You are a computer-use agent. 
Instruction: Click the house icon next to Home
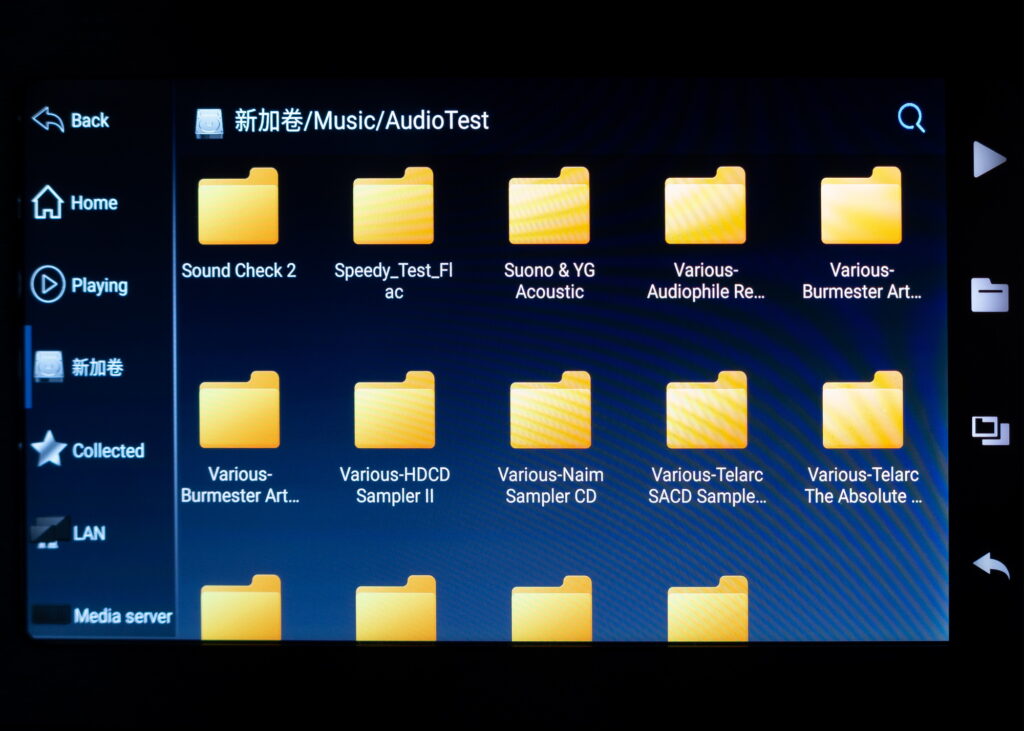pos(48,203)
